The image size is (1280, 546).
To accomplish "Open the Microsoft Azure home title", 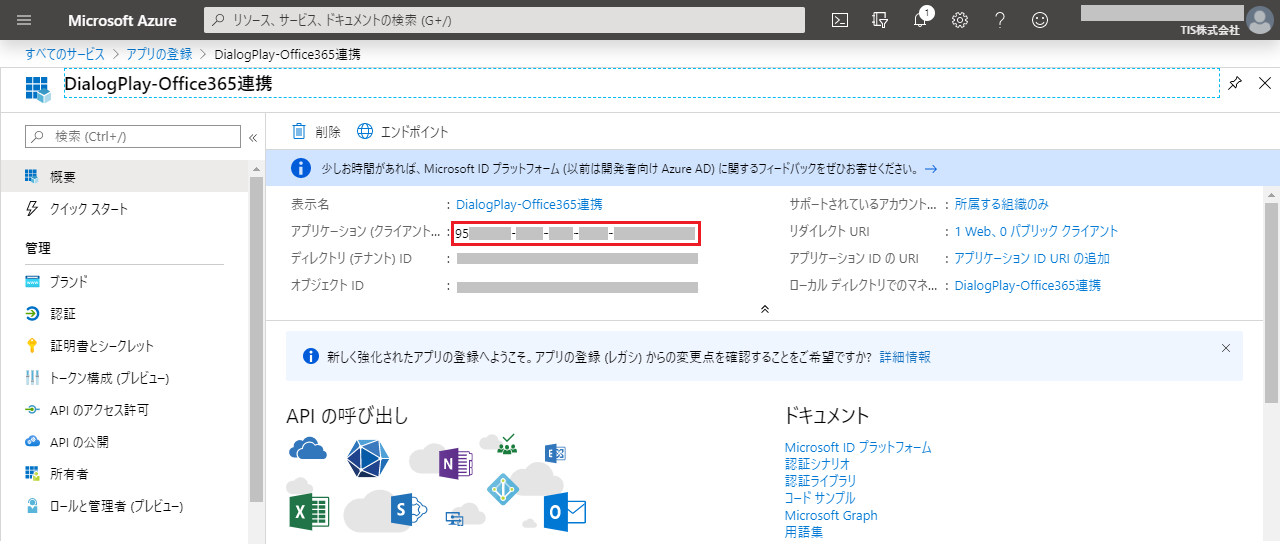I will click(x=122, y=20).
